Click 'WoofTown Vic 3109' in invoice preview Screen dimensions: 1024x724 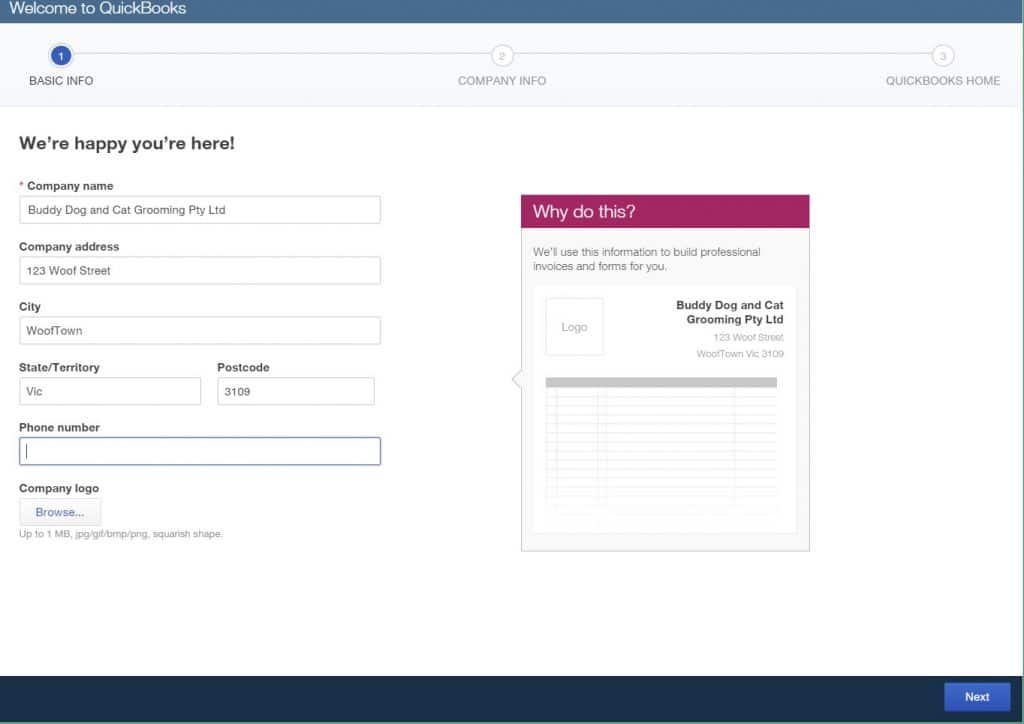tap(740, 354)
